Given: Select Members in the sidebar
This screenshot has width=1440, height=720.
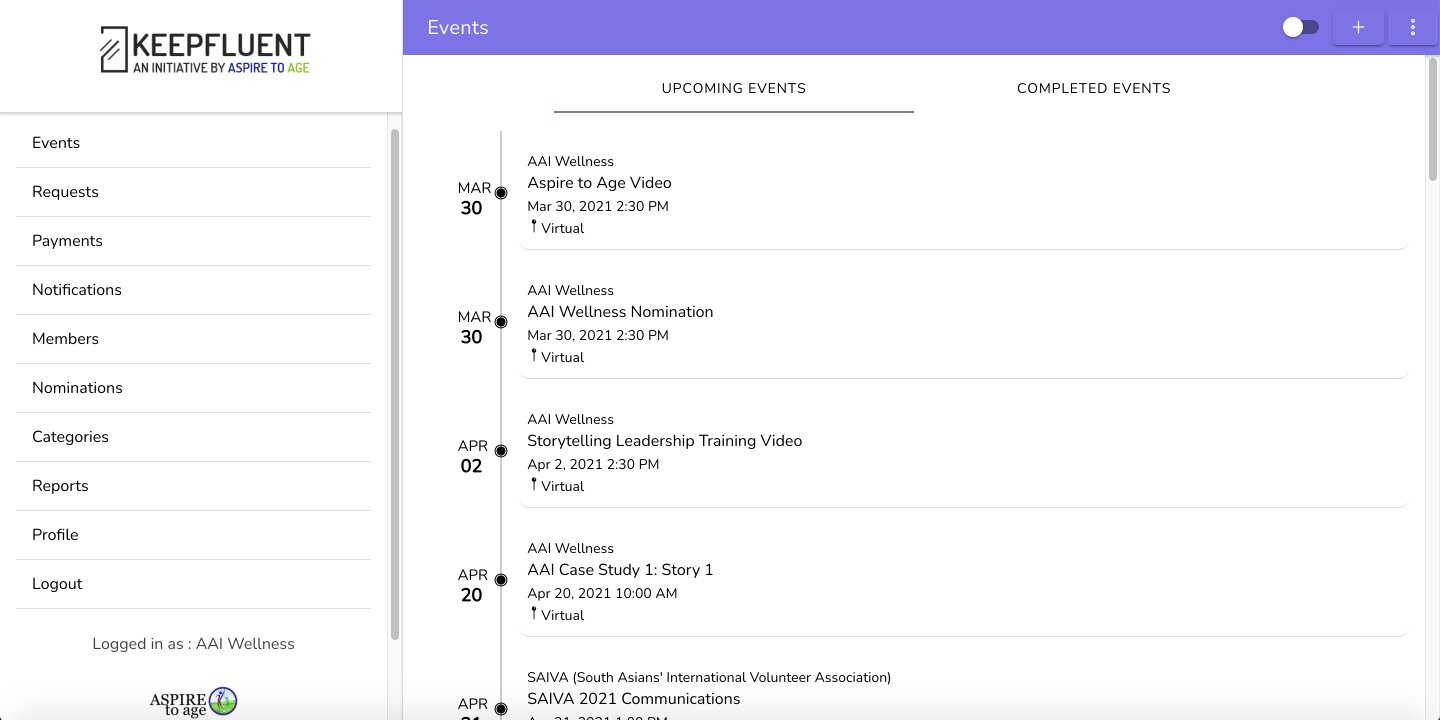Looking at the screenshot, I should coord(193,339).
